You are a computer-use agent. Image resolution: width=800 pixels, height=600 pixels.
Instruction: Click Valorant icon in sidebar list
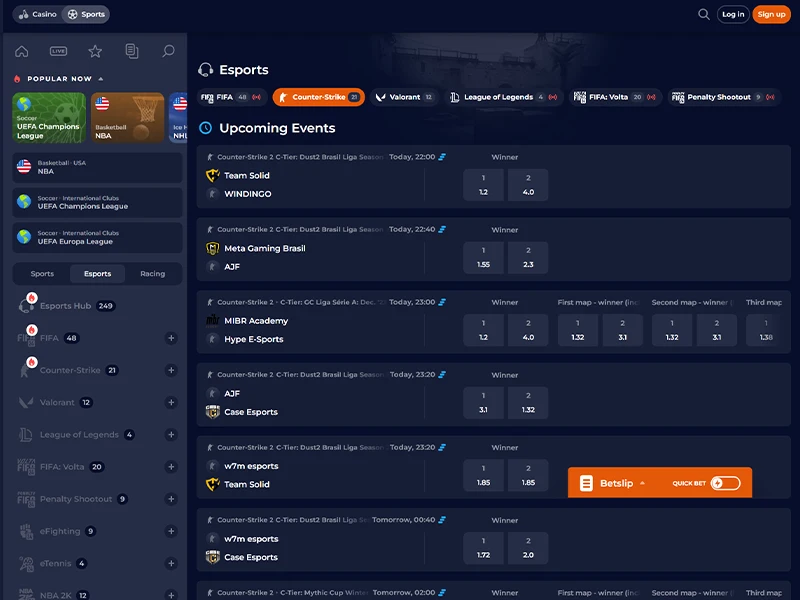click(x=26, y=403)
